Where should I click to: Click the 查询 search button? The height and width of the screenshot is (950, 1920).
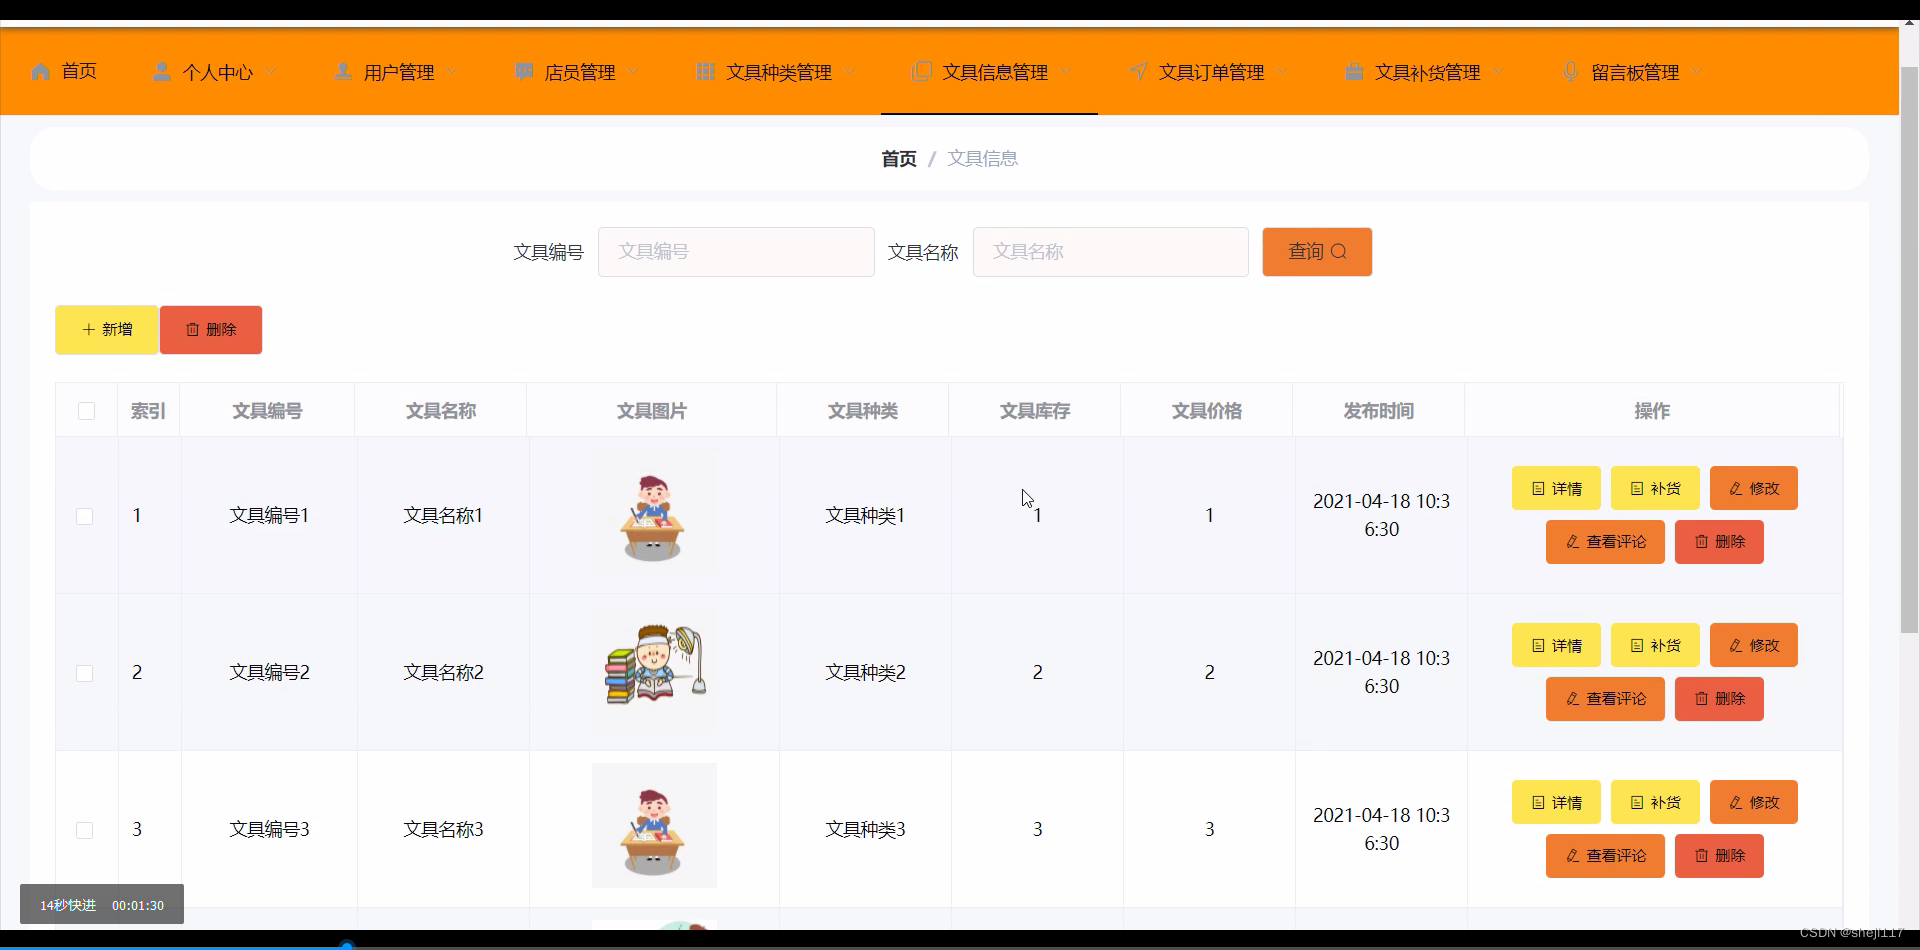[x=1316, y=251]
